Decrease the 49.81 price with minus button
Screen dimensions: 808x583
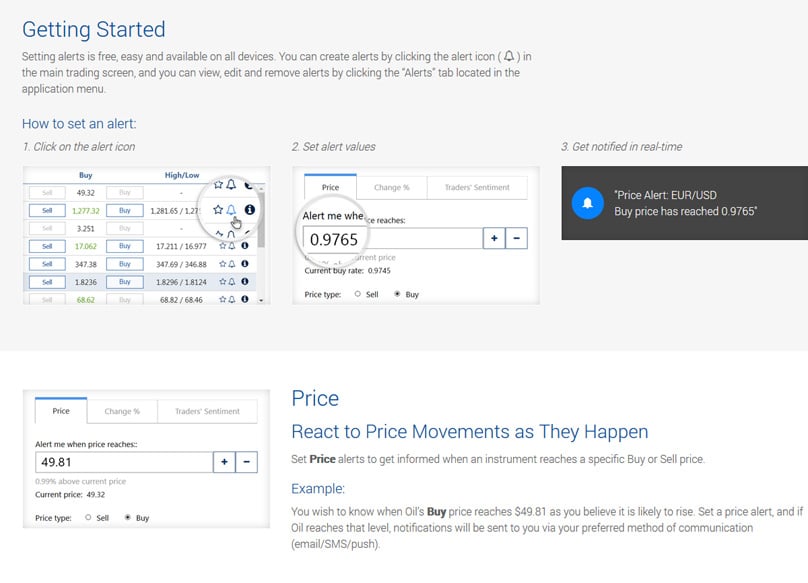tap(246, 462)
